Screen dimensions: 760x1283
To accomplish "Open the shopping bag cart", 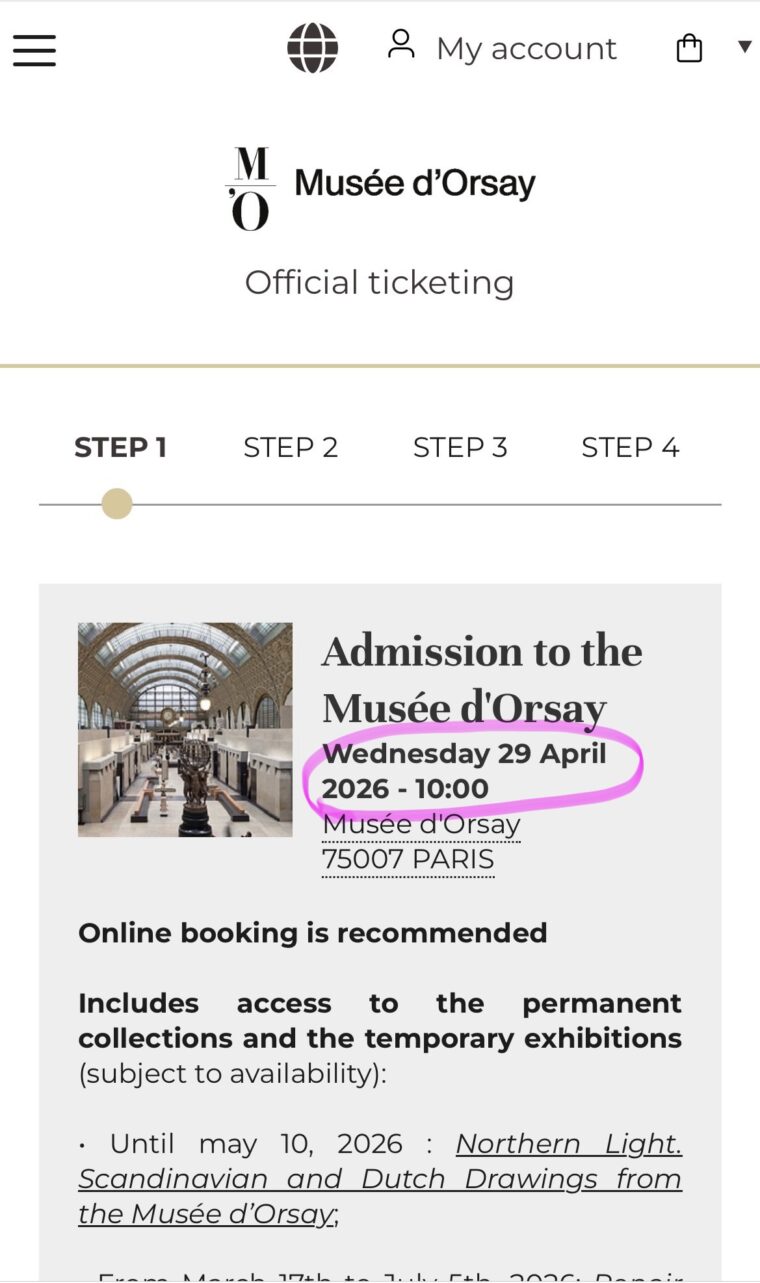I will 690,48.
